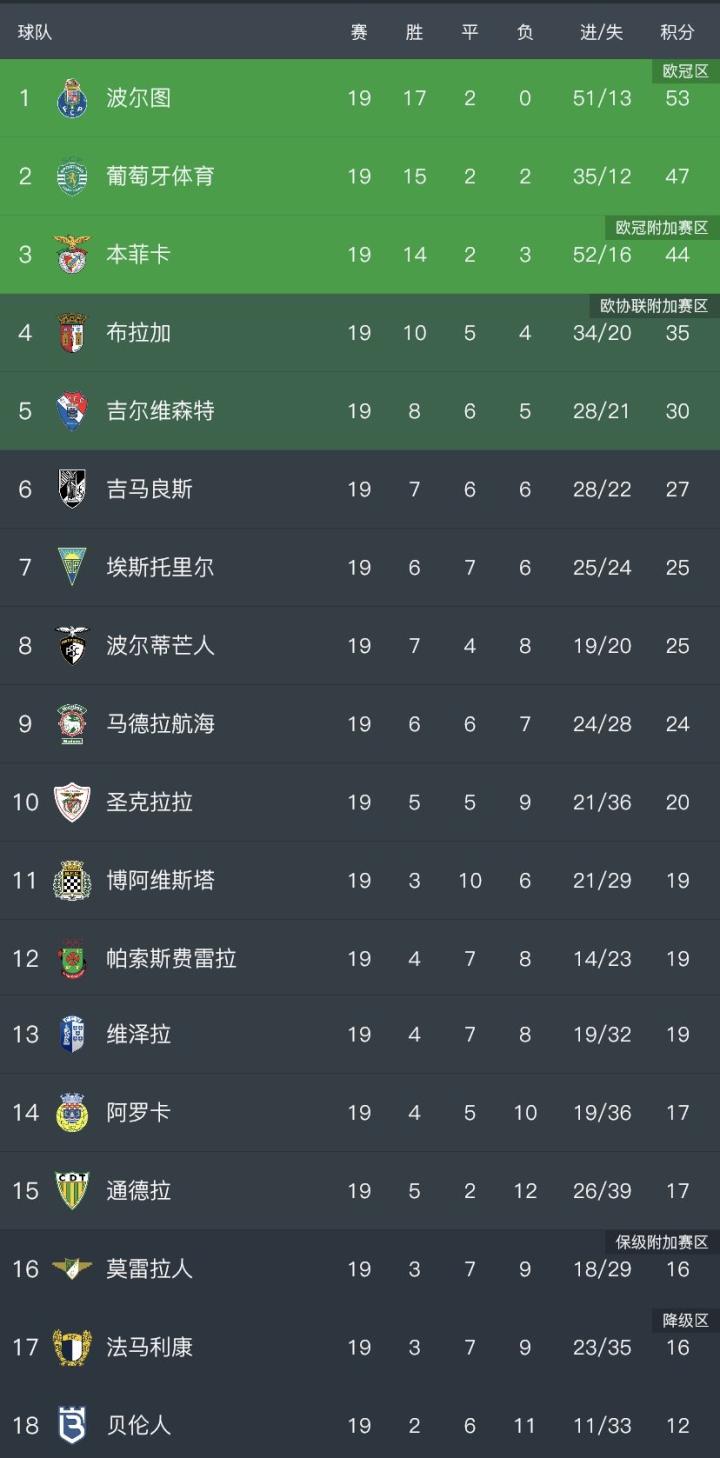Click the Porto (波尔图) club crest
The height and width of the screenshot is (1458, 720).
click(x=72, y=98)
